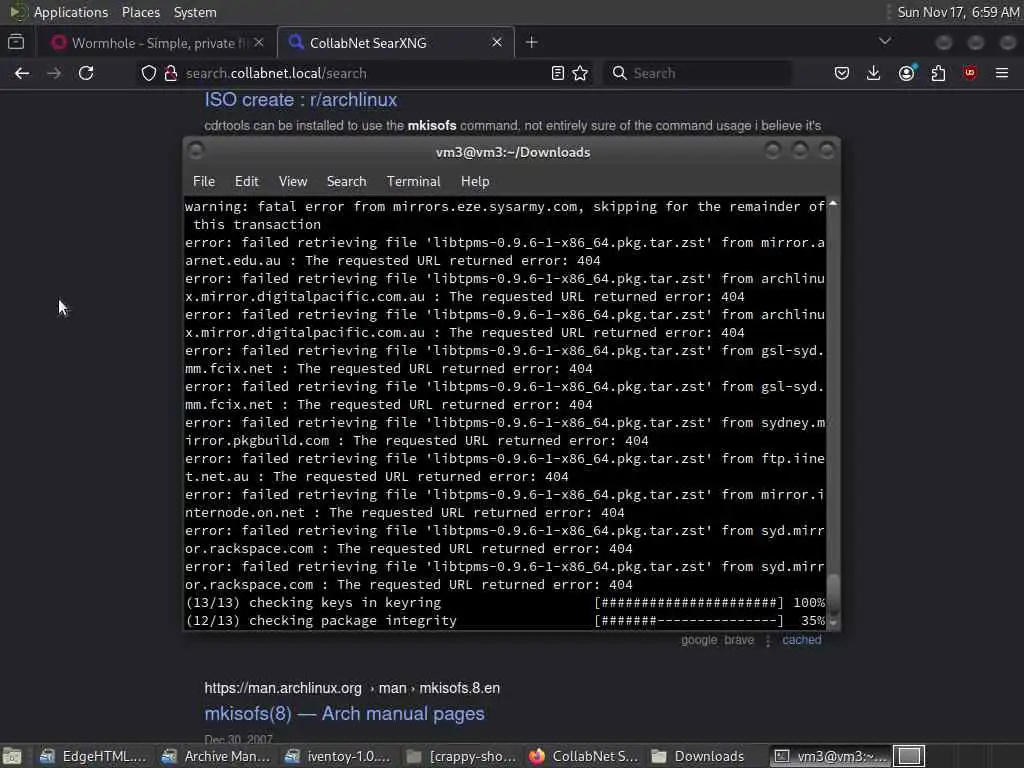
Task: Switch to the iventoy taskbar window
Action: click(338, 756)
